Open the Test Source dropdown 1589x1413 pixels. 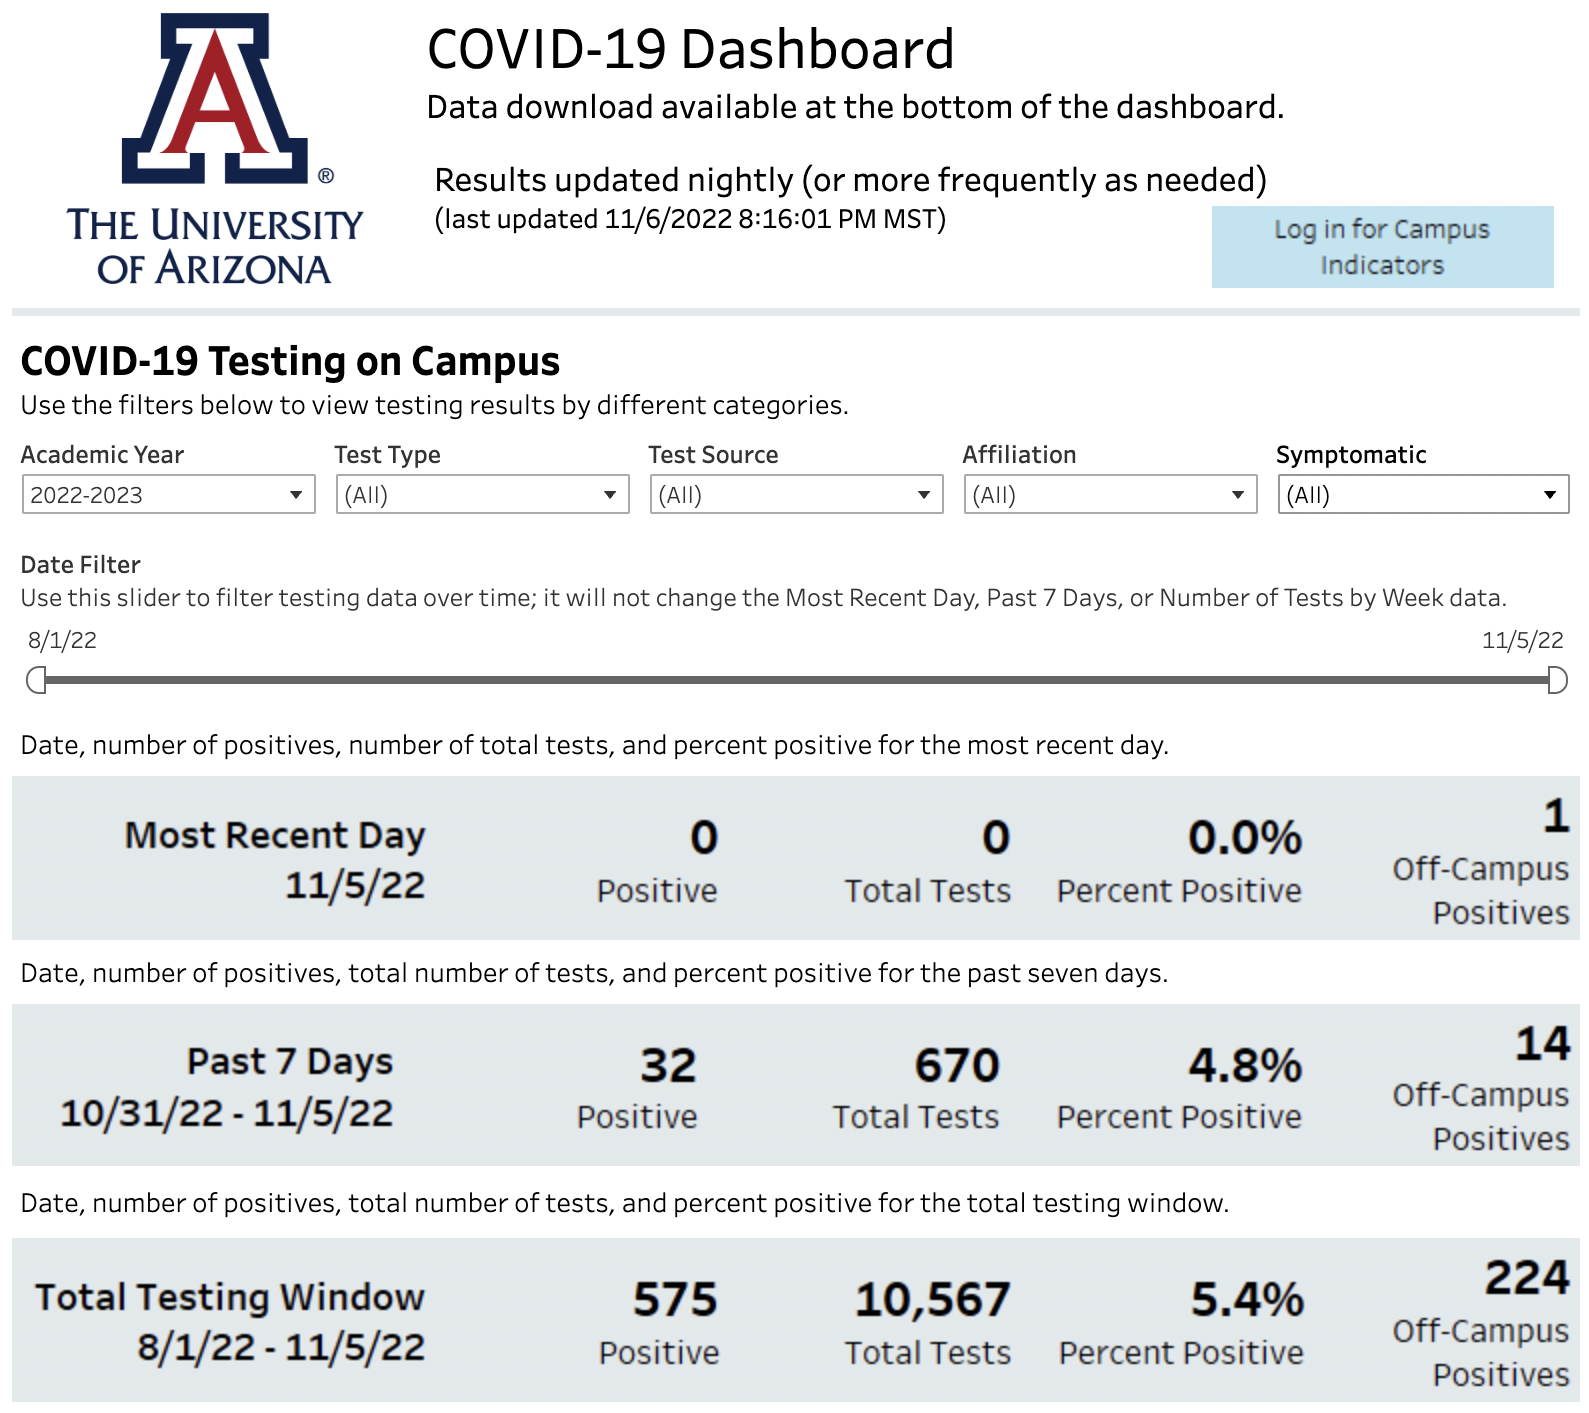pyautogui.click(x=795, y=494)
